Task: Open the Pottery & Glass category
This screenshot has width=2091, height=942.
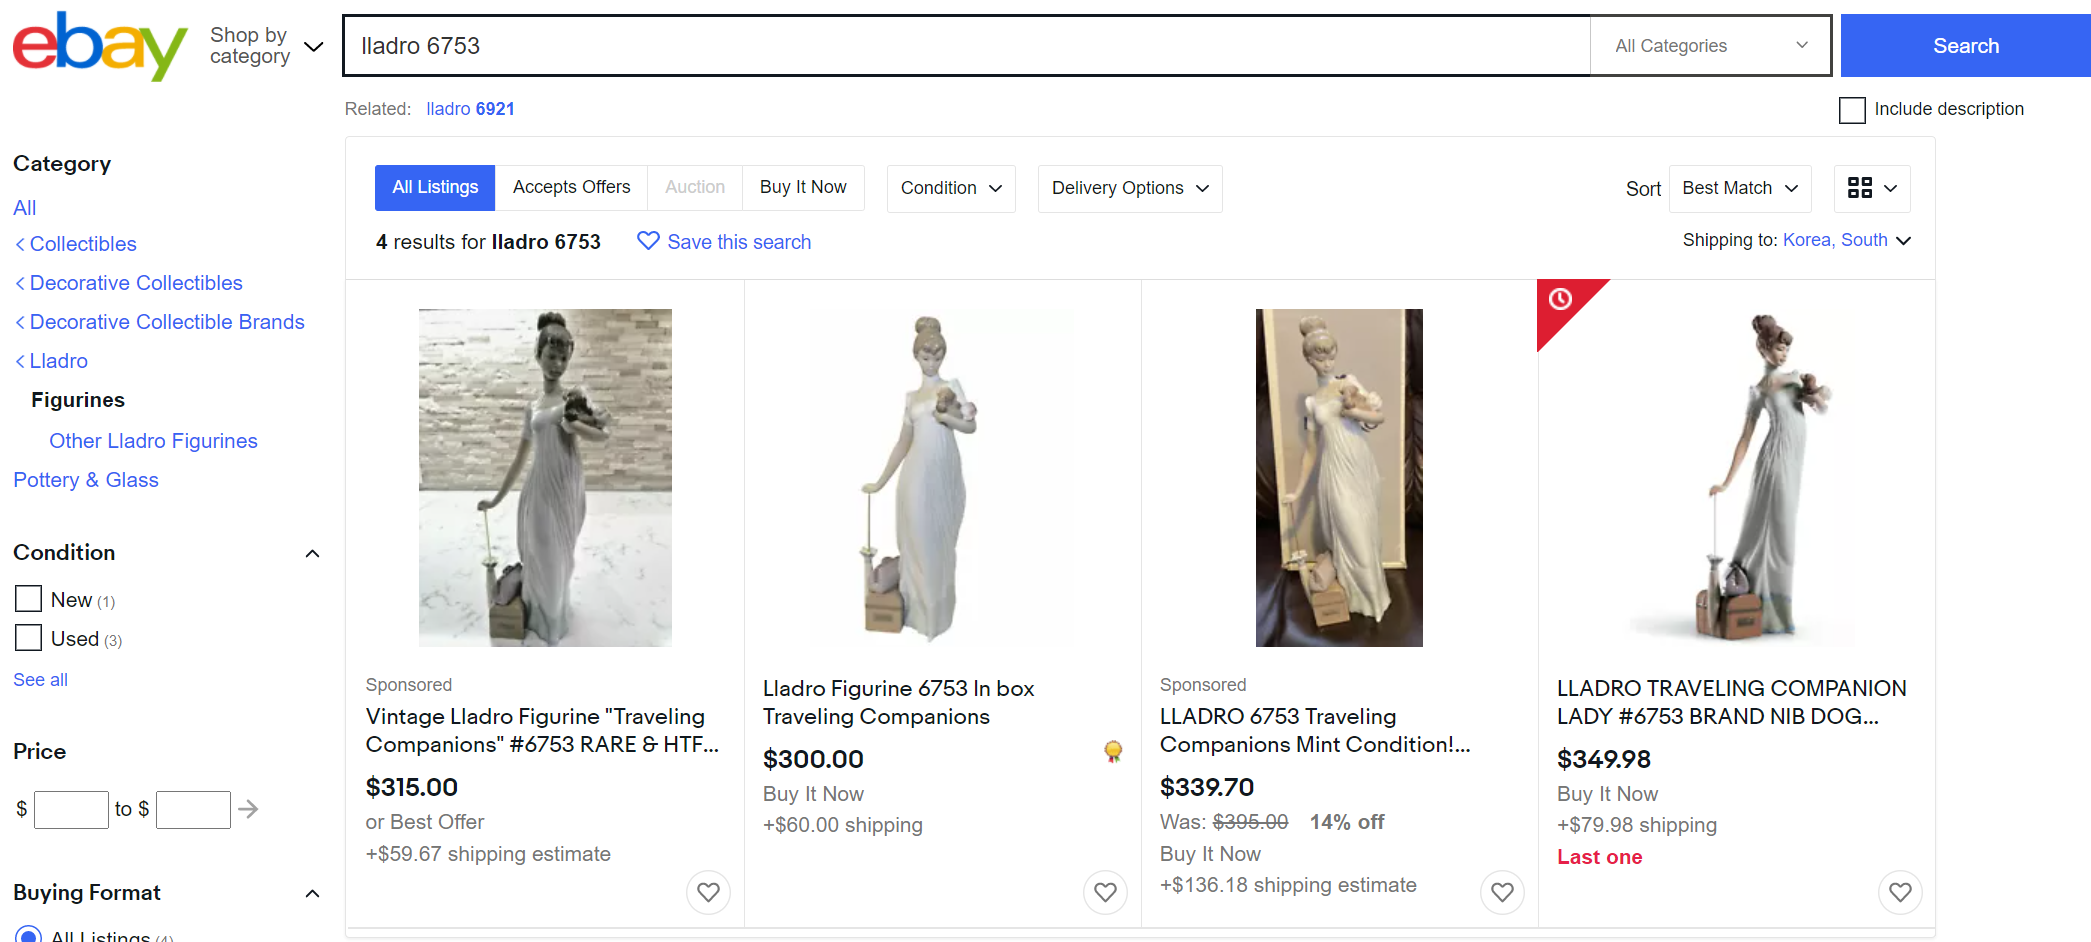Action: [x=86, y=480]
